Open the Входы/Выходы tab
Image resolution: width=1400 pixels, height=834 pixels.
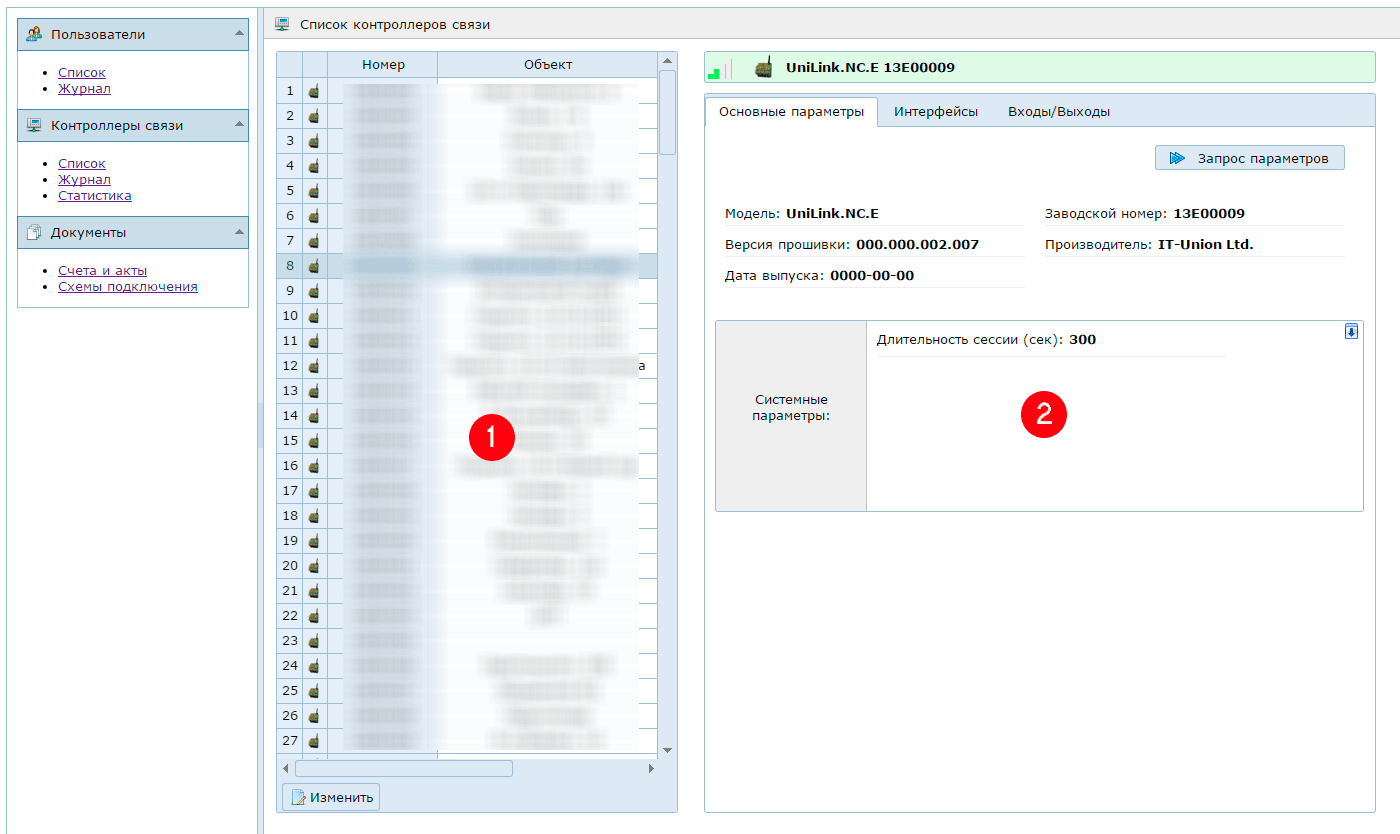(x=1058, y=112)
